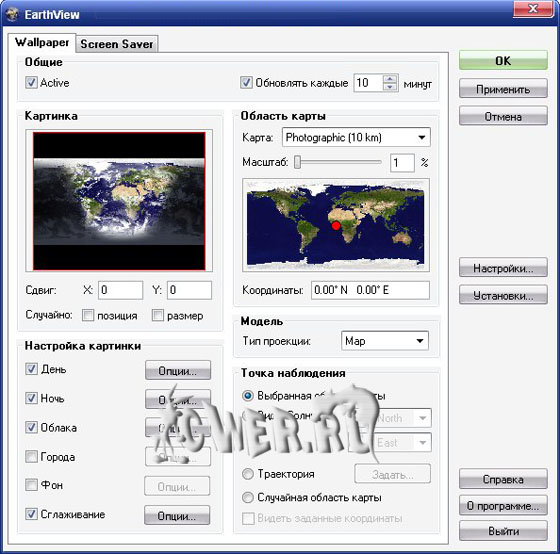Click the green OK button
Viewport: 560px width, 554px height.
click(503, 60)
